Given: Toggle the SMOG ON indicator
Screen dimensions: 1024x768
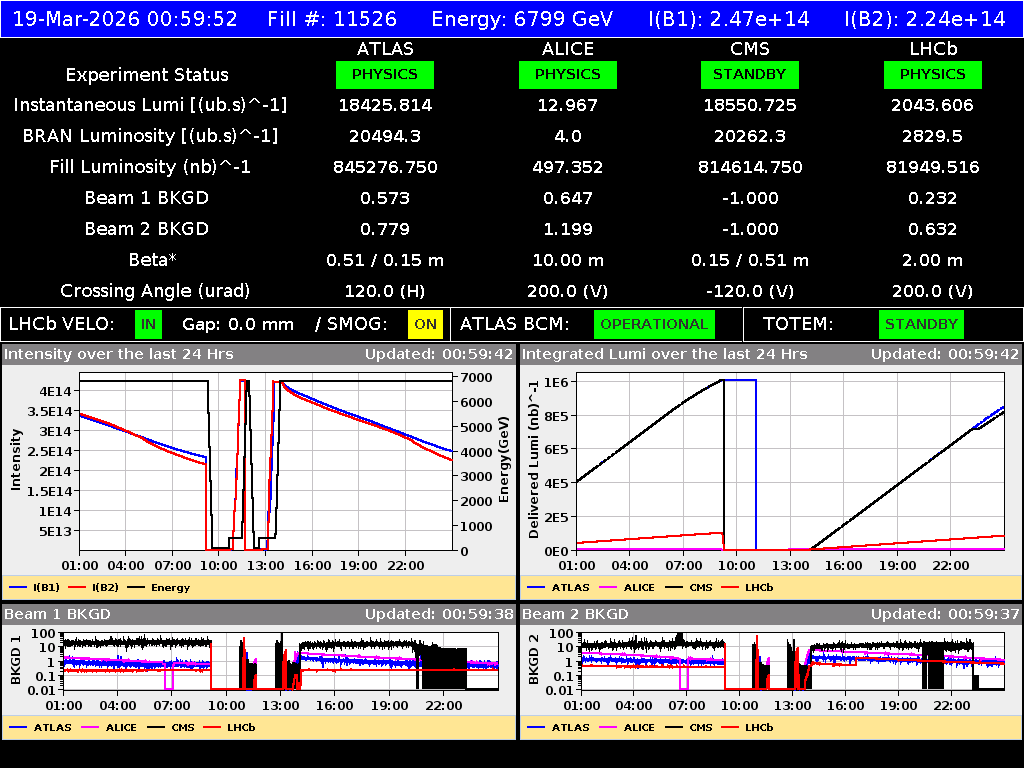Looking at the screenshot, I should 422,324.
